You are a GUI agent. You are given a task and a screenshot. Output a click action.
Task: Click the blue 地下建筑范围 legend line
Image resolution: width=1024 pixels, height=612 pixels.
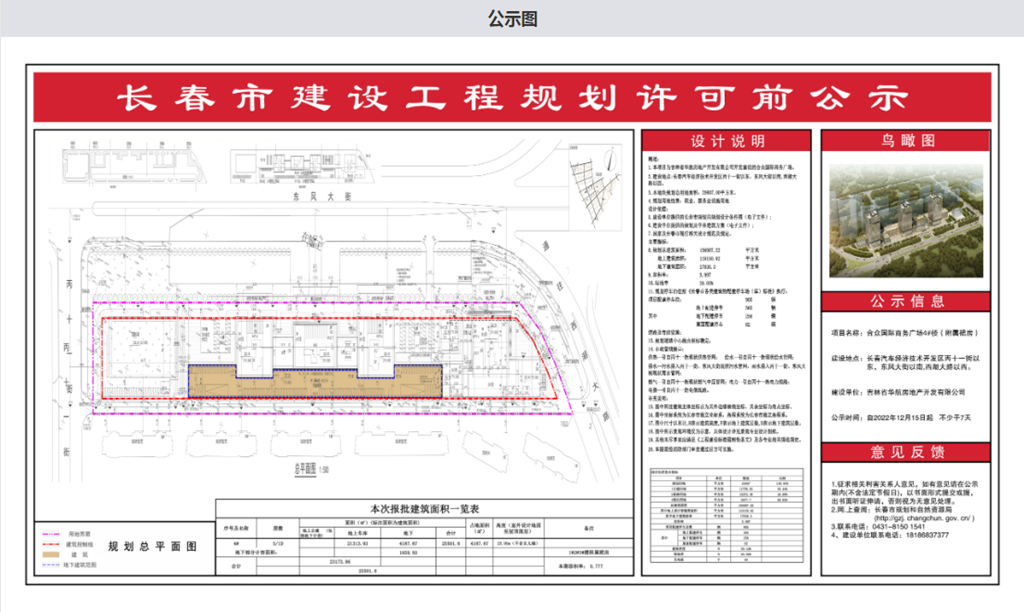coord(50,564)
